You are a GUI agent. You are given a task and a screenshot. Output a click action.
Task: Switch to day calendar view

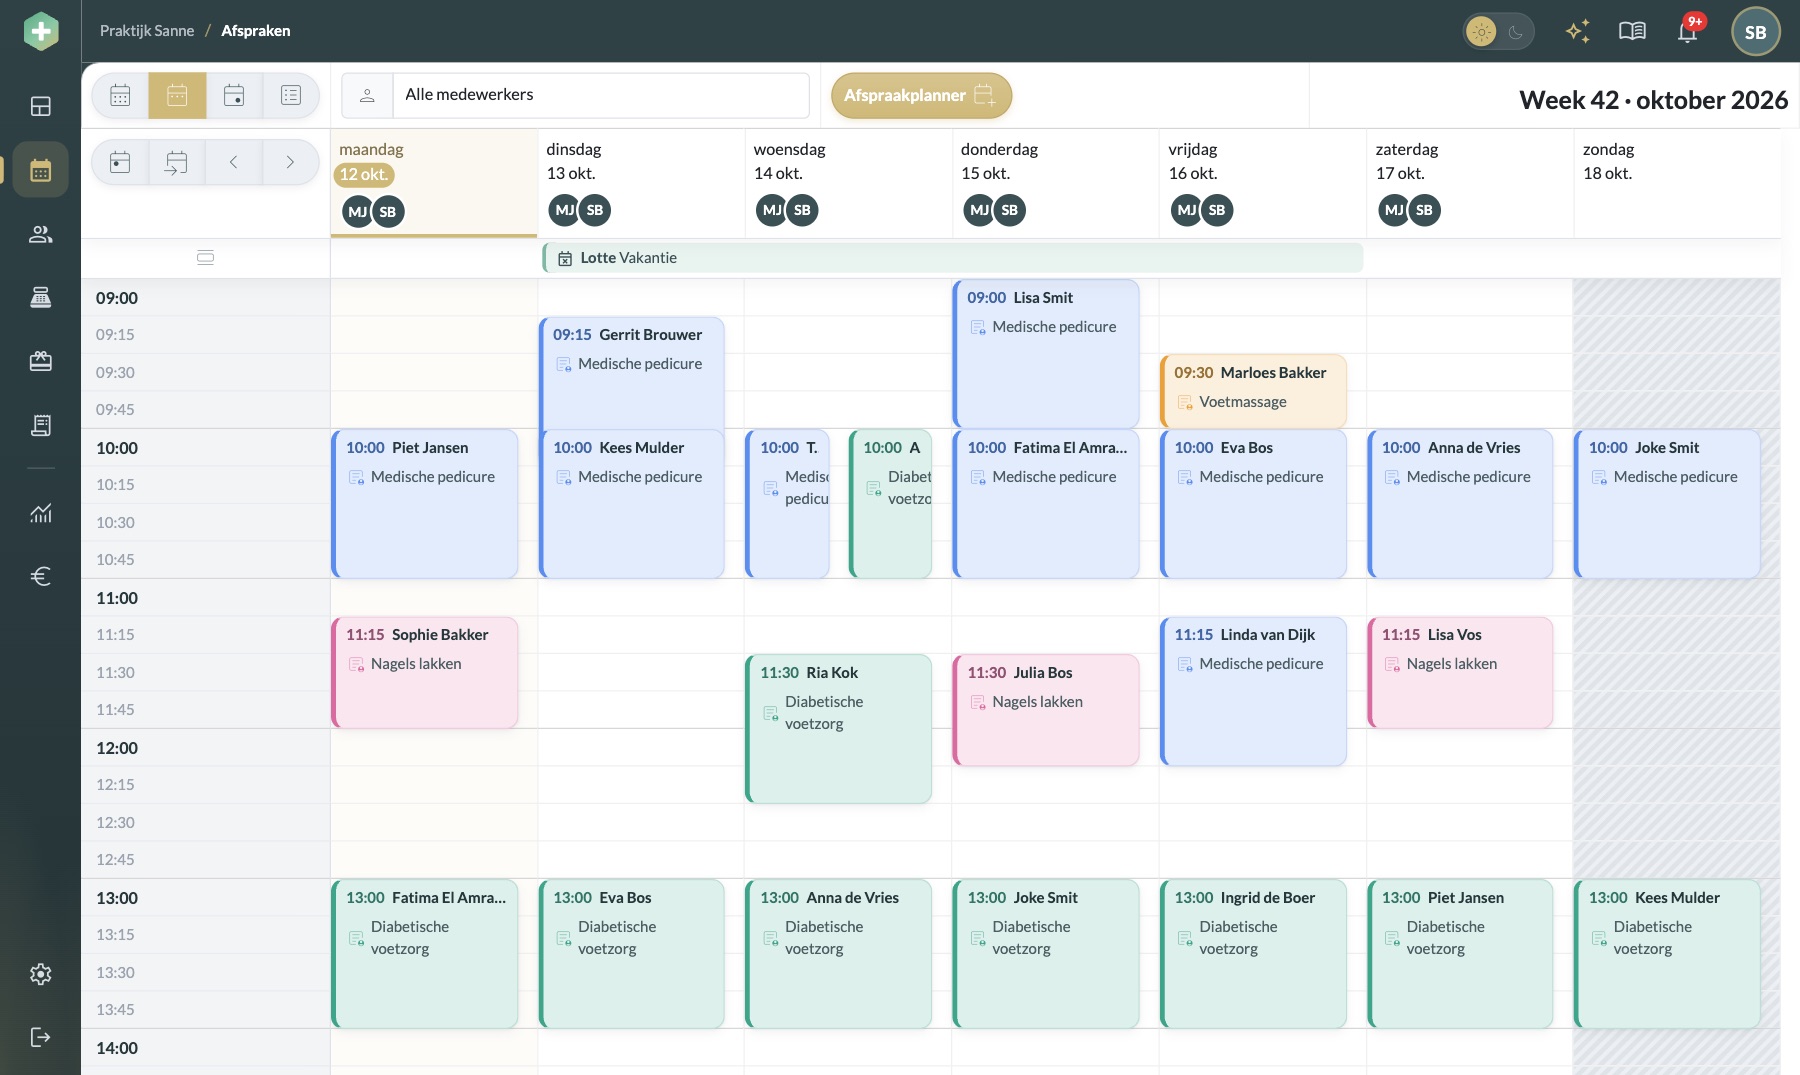(x=234, y=95)
